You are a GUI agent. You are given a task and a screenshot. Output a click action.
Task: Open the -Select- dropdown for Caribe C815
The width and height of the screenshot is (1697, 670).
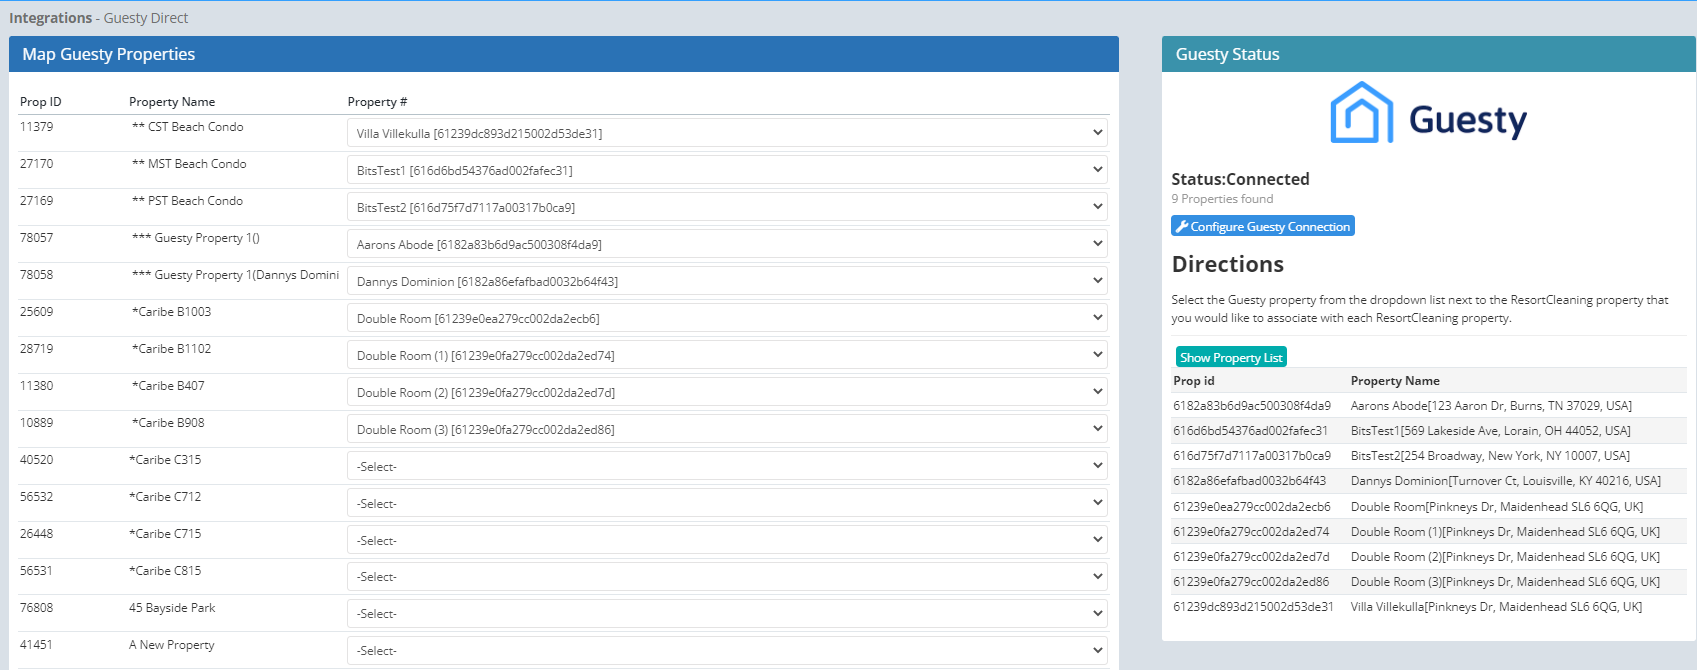pyautogui.click(x=727, y=577)
